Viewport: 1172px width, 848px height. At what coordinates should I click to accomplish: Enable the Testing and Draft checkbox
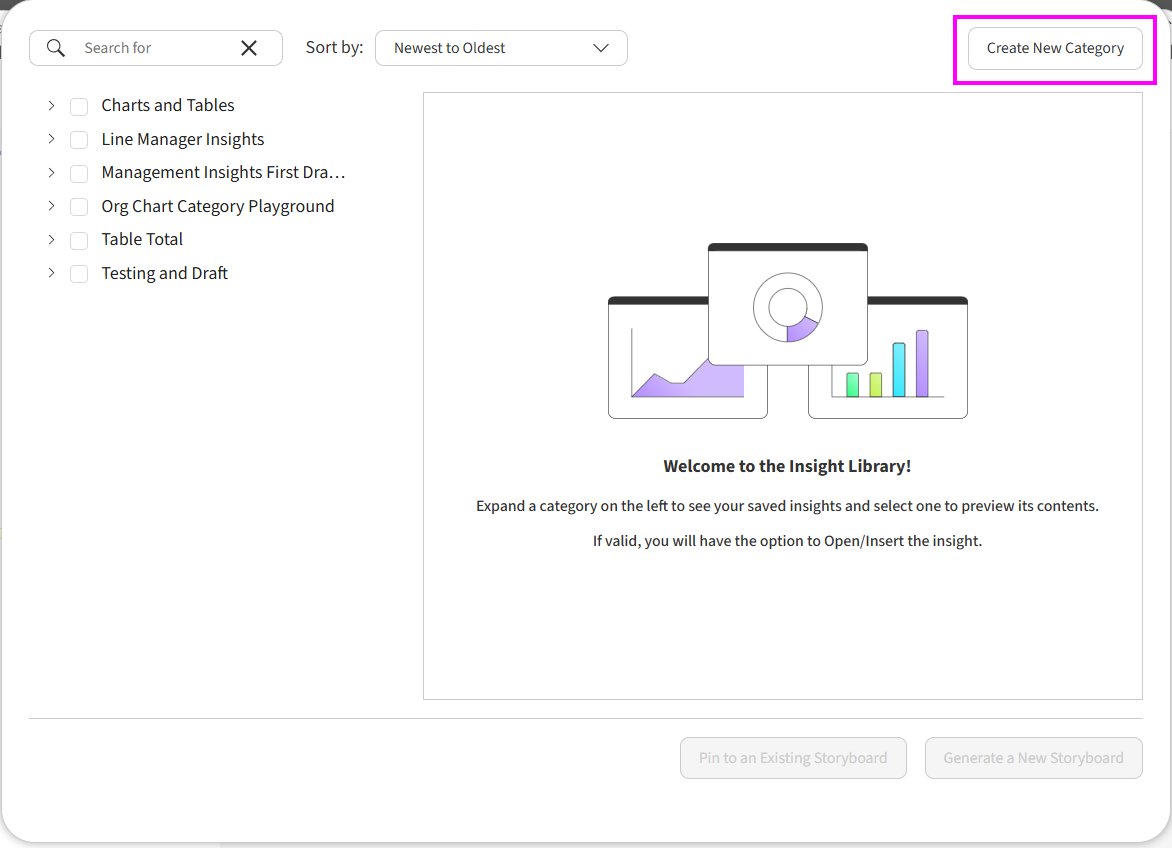click(x=79, y=274)
